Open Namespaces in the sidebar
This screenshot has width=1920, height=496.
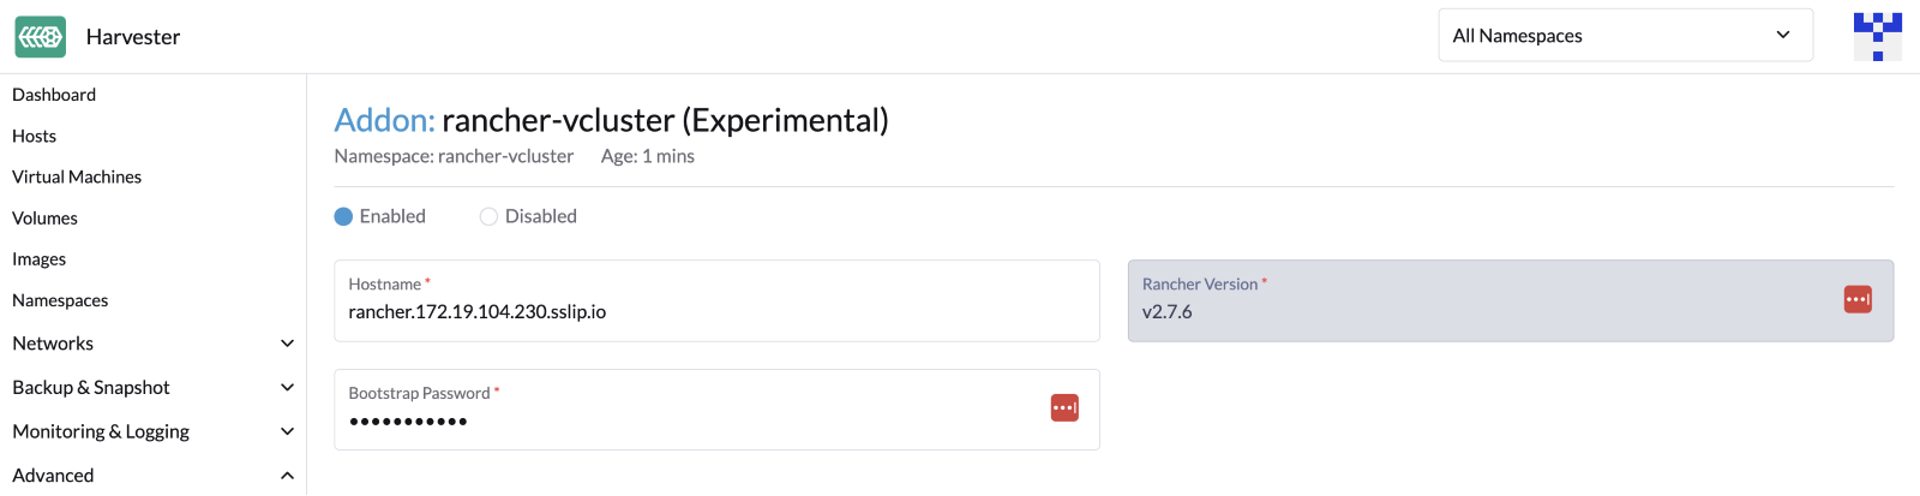(x=60, y=301)
